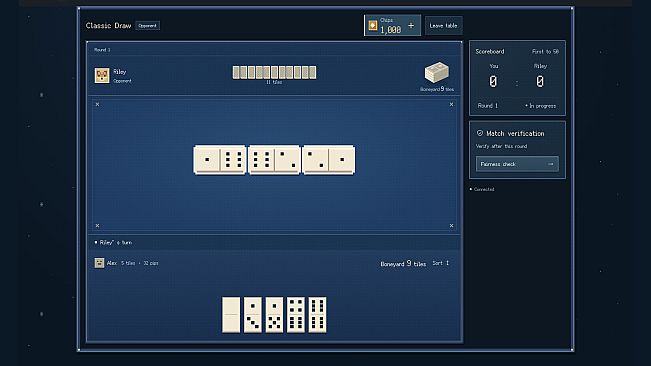Click the Connected status indicator

[482, 189]
